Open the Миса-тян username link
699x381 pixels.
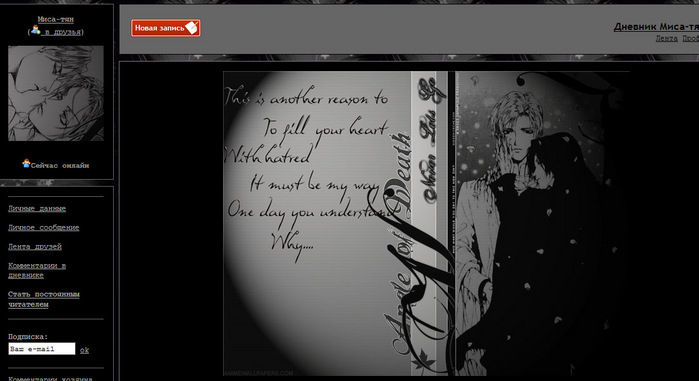56,19
